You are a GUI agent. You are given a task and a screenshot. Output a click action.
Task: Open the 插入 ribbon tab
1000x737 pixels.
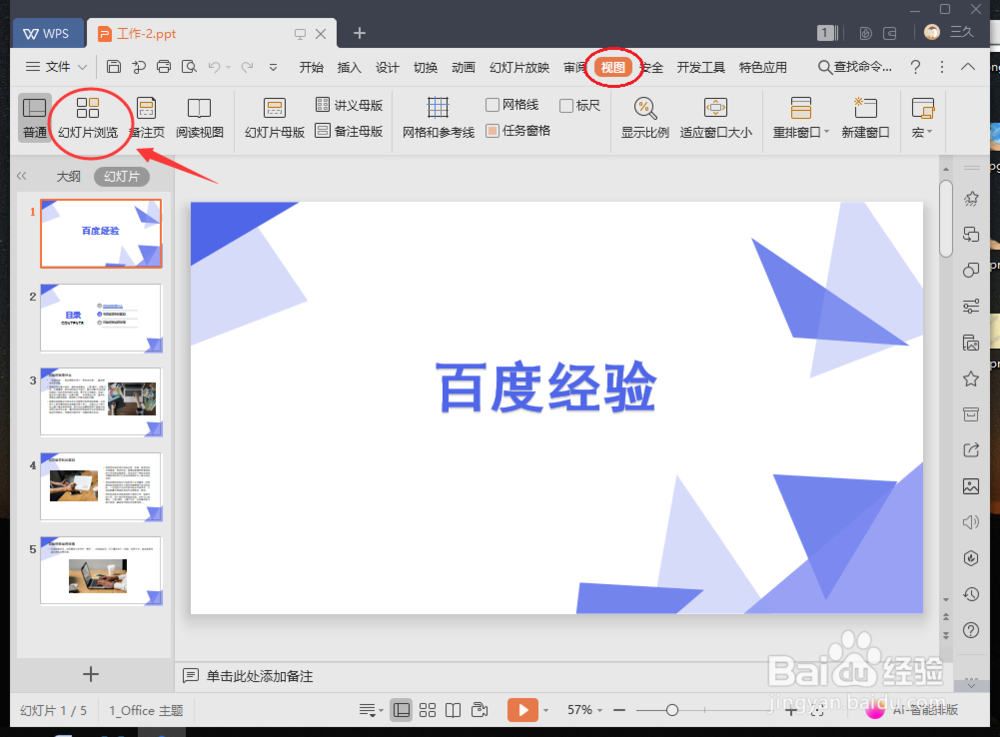tap(349, 67)
